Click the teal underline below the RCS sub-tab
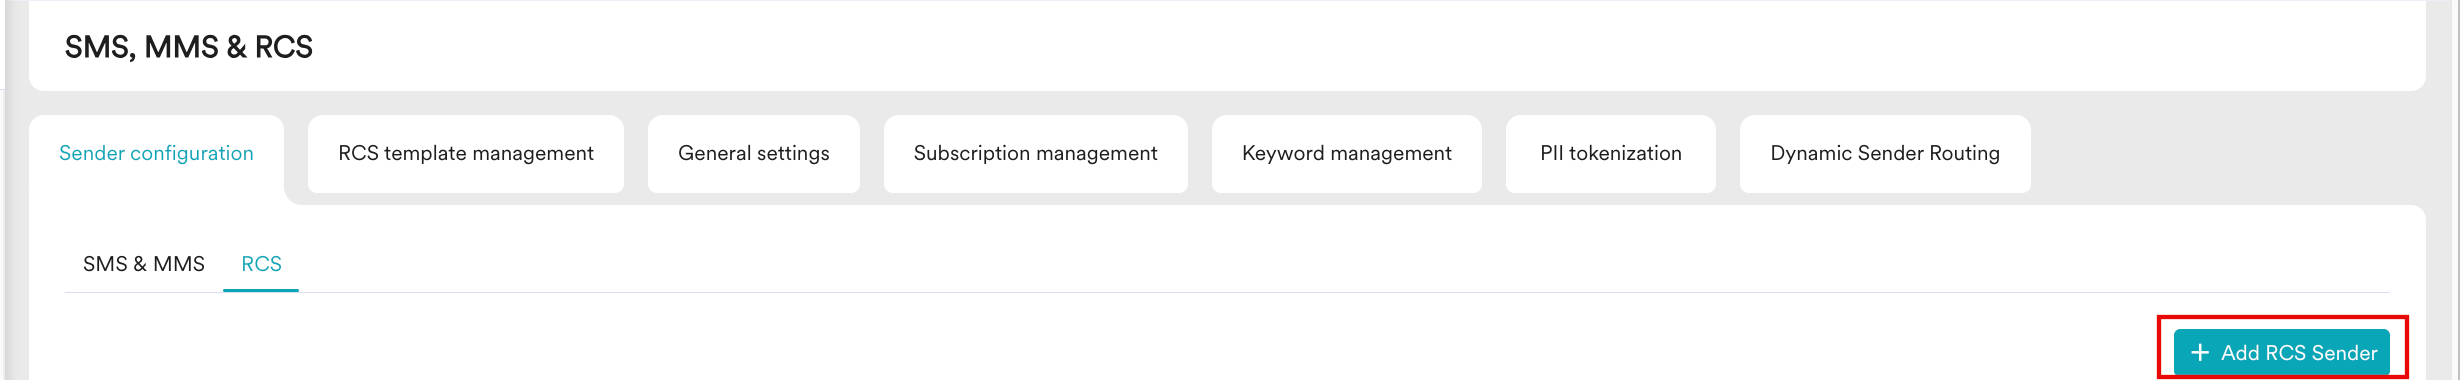Viewport: 2460px width, 380px height. click(261, 290)
